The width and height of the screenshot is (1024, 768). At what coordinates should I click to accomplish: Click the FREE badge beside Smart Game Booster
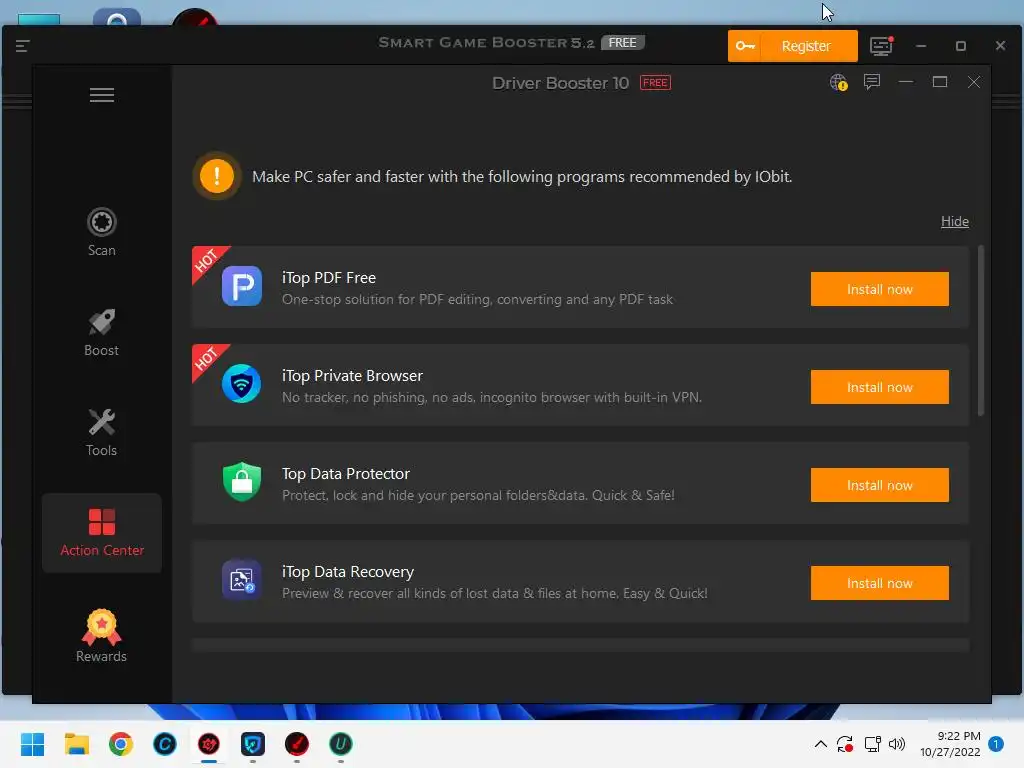pyautogui.click(x=622, y=42)
